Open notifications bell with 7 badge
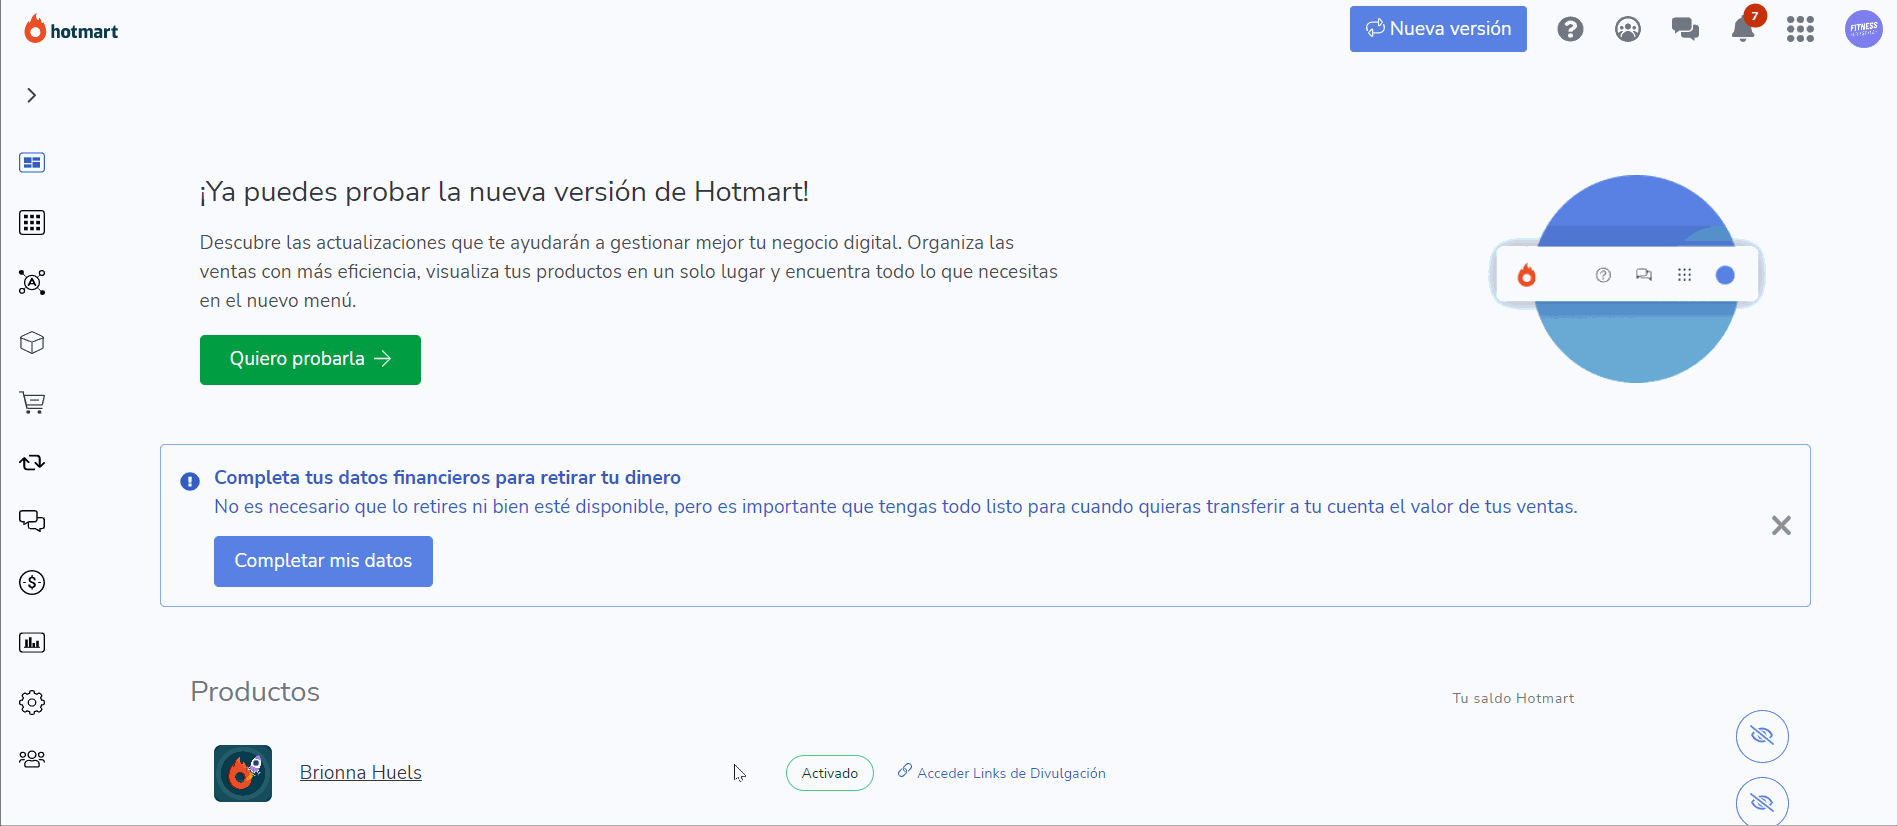Screen dimensions: 1897x826 [1744, 27]
